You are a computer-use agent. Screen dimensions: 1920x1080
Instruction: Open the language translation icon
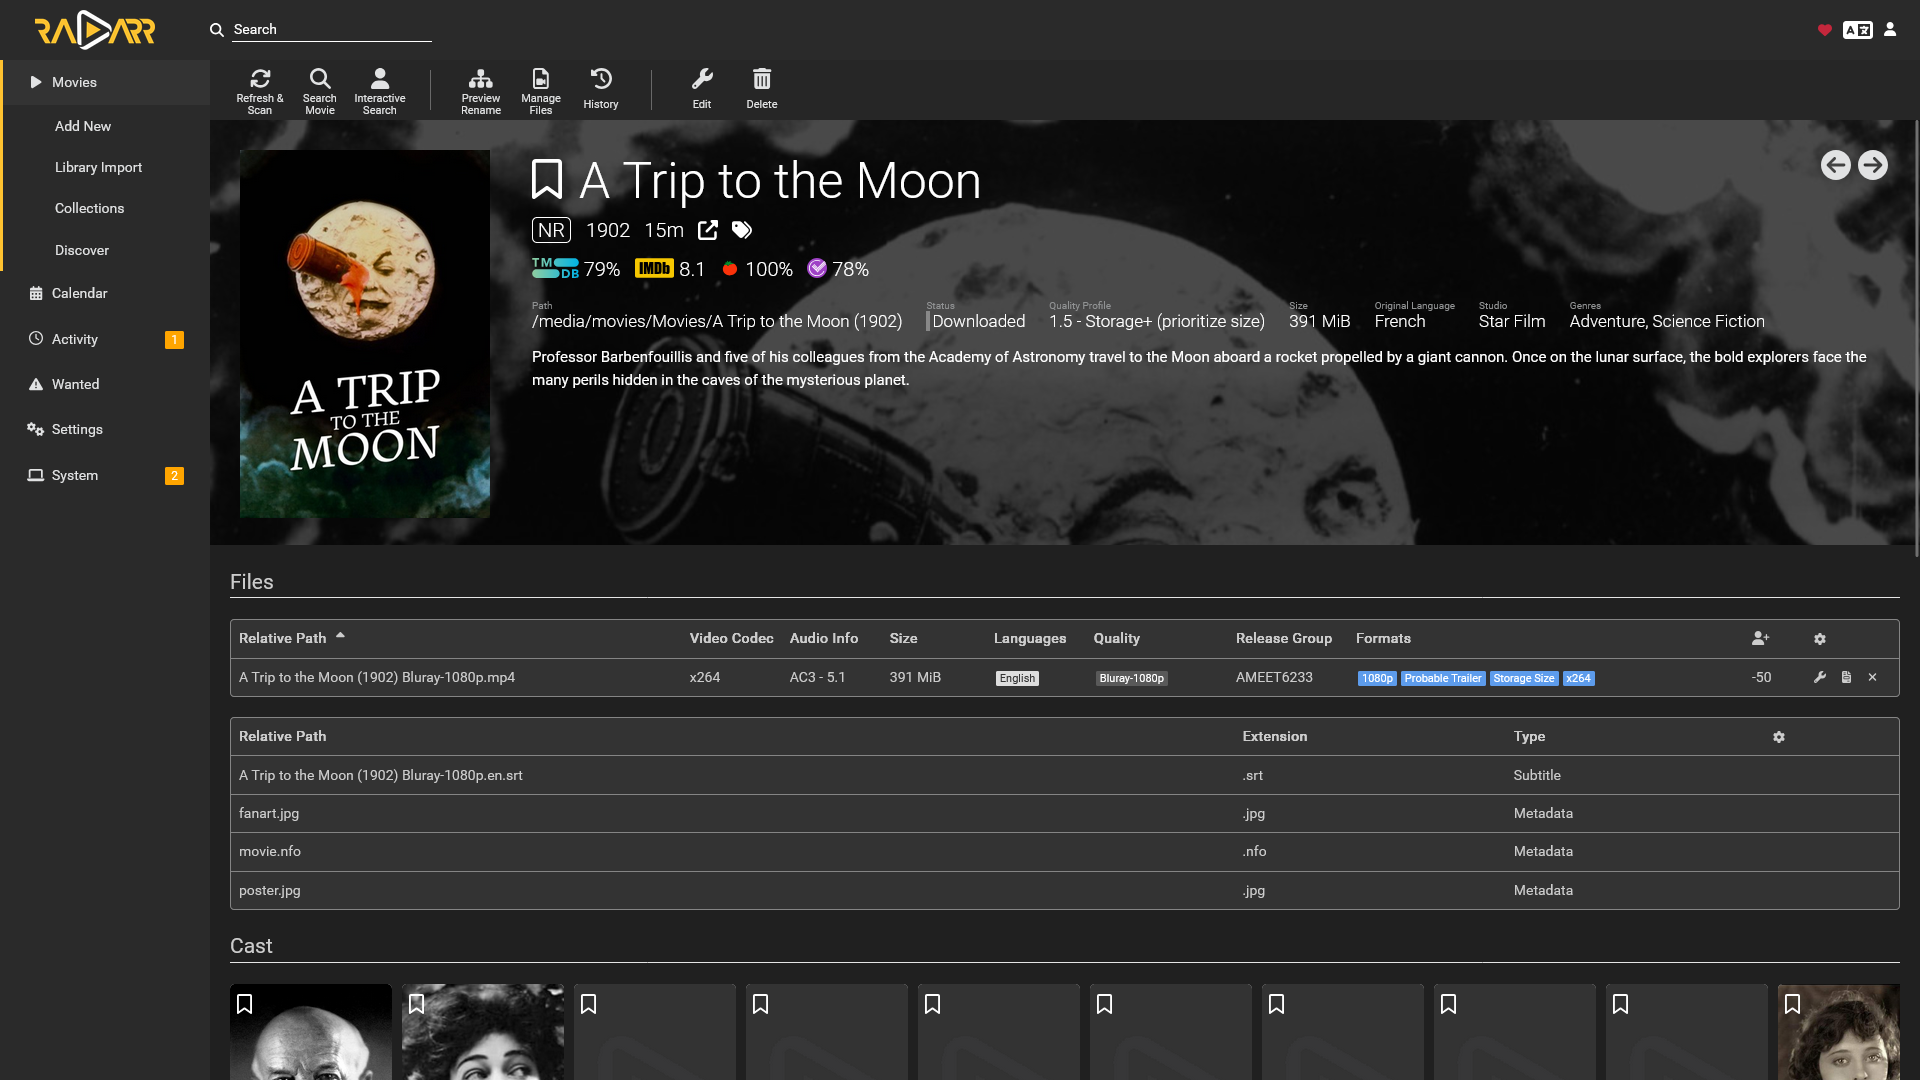click(x=1858, y=30)
